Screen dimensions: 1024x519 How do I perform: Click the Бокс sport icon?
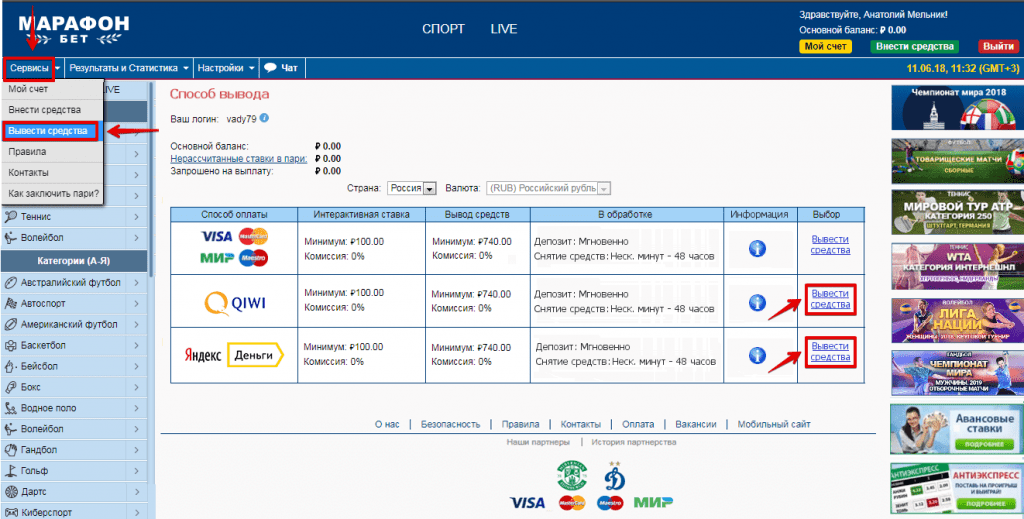click(x=10, y=387)
